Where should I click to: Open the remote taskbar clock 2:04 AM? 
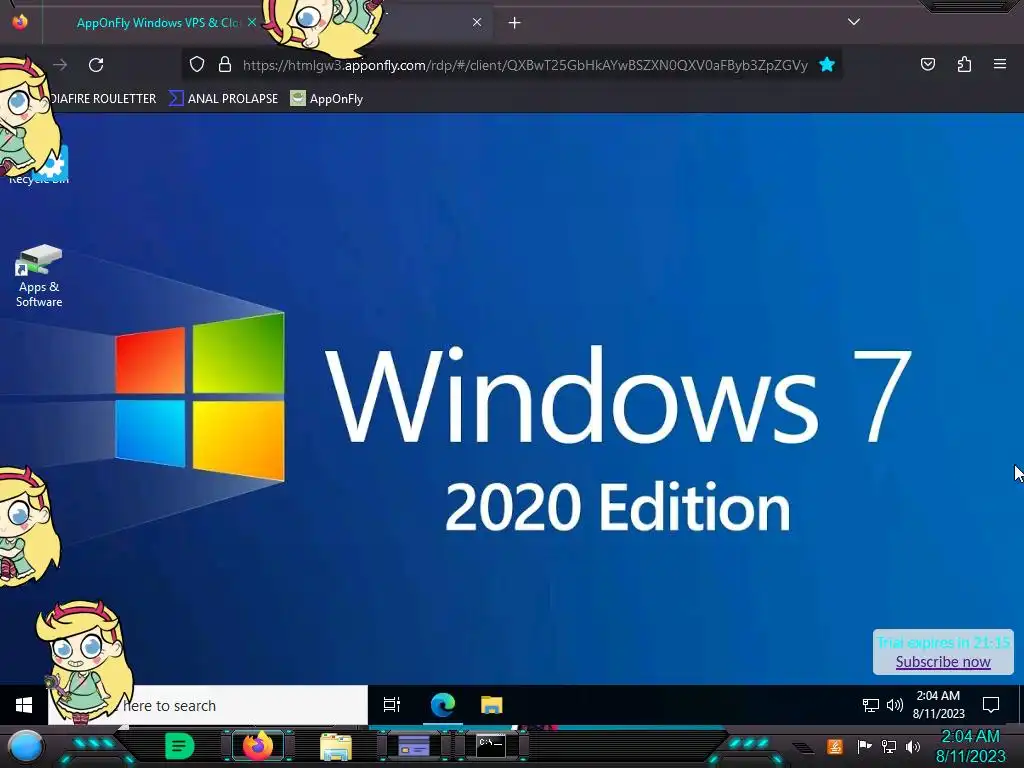point(938,705)
